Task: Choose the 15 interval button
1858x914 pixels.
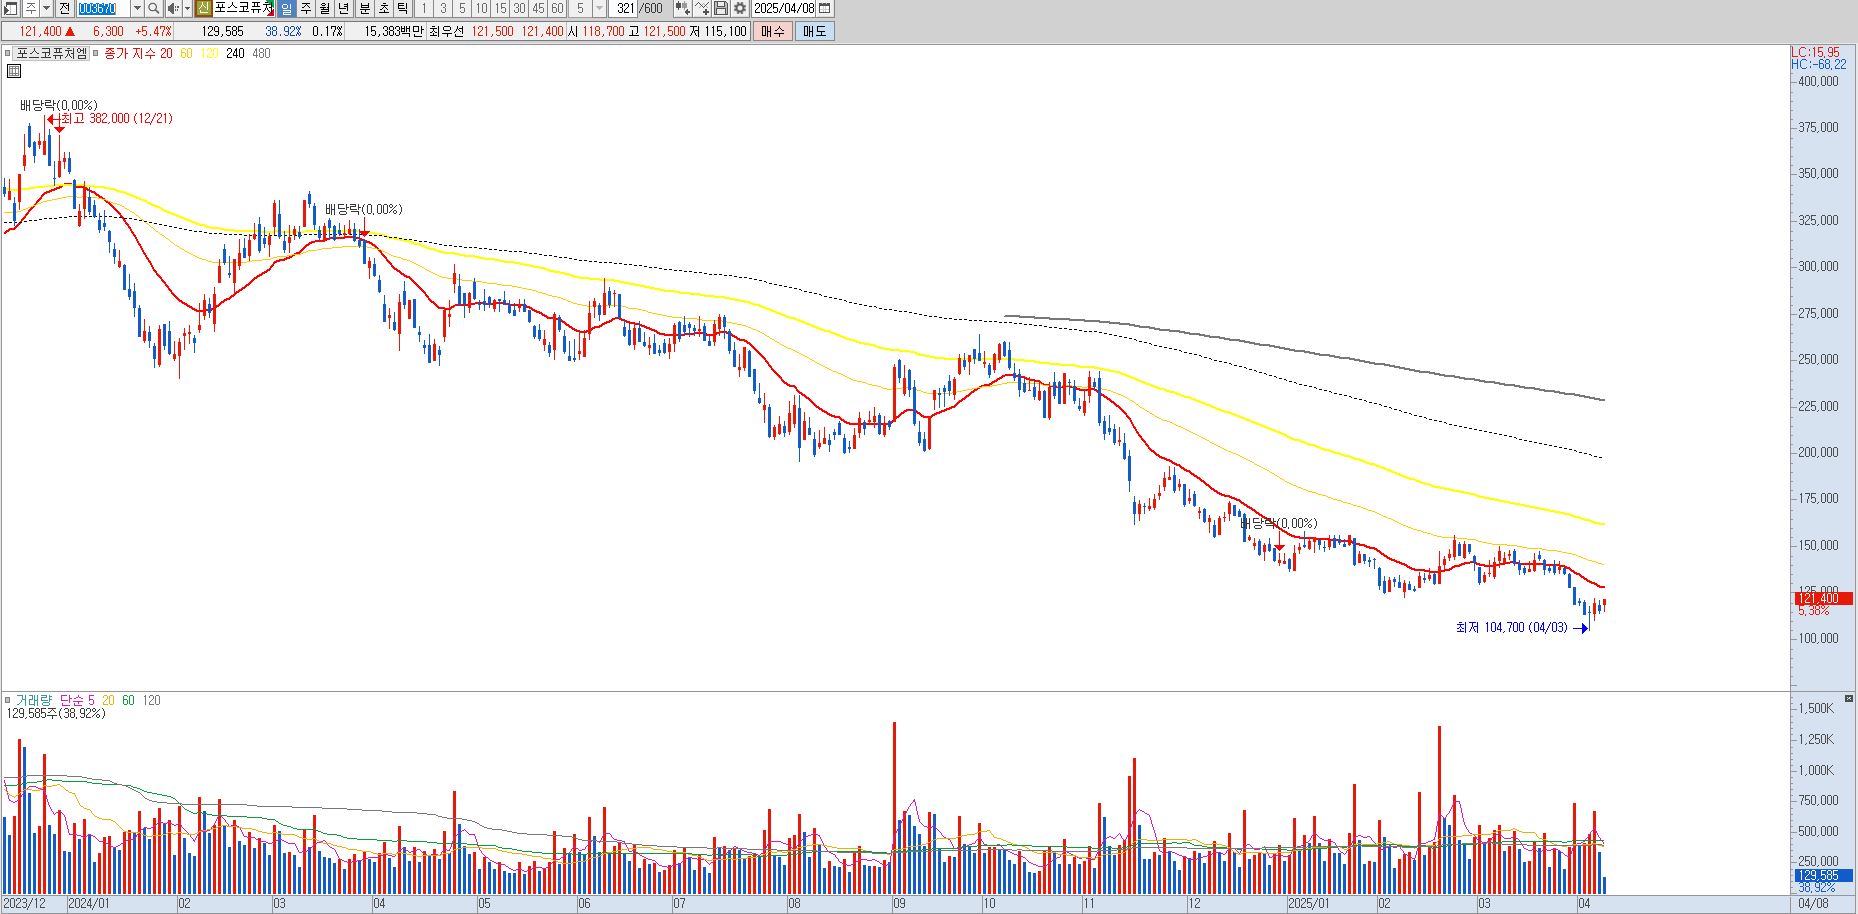Action: click(500, 8)
